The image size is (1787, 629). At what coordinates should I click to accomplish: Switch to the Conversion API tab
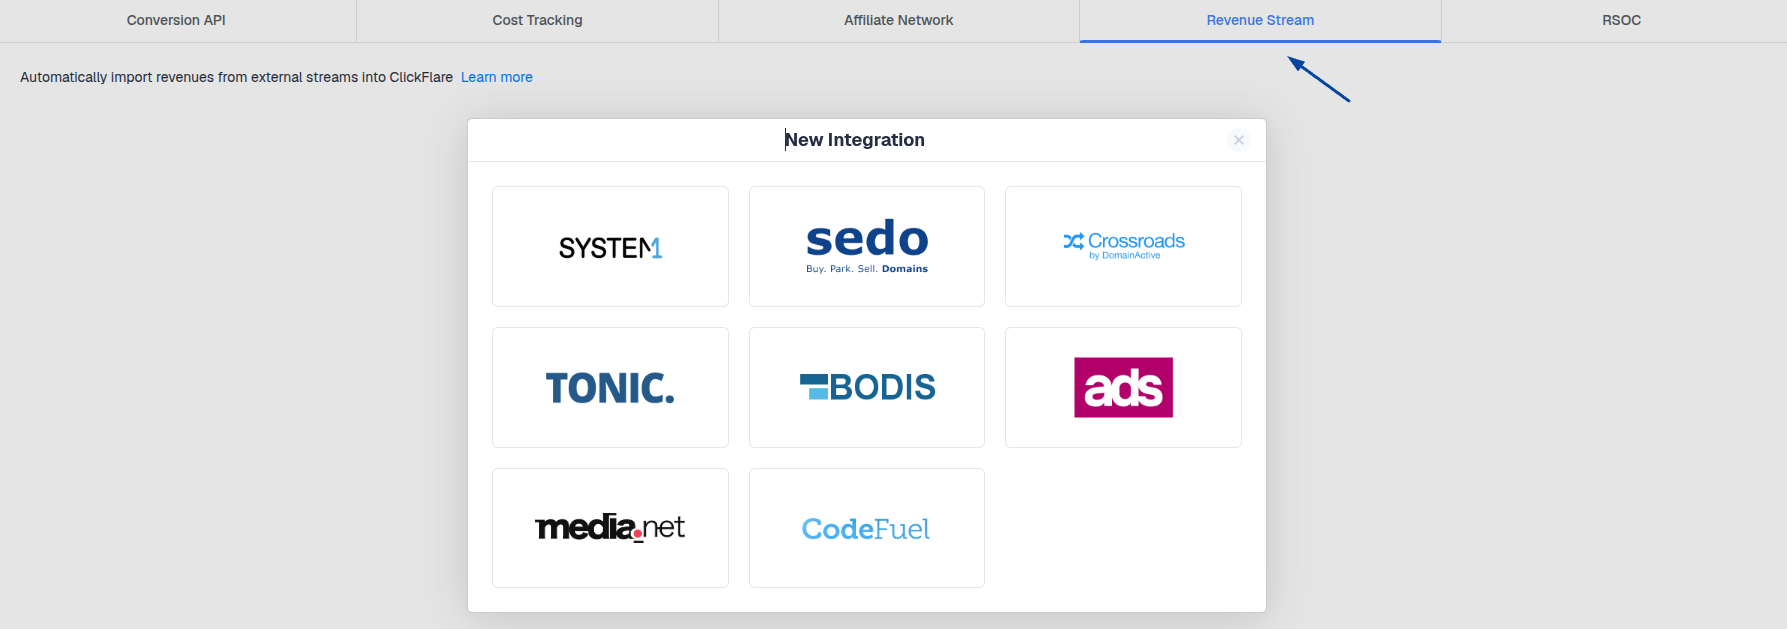pyautogui.click(x=176, y=20)
